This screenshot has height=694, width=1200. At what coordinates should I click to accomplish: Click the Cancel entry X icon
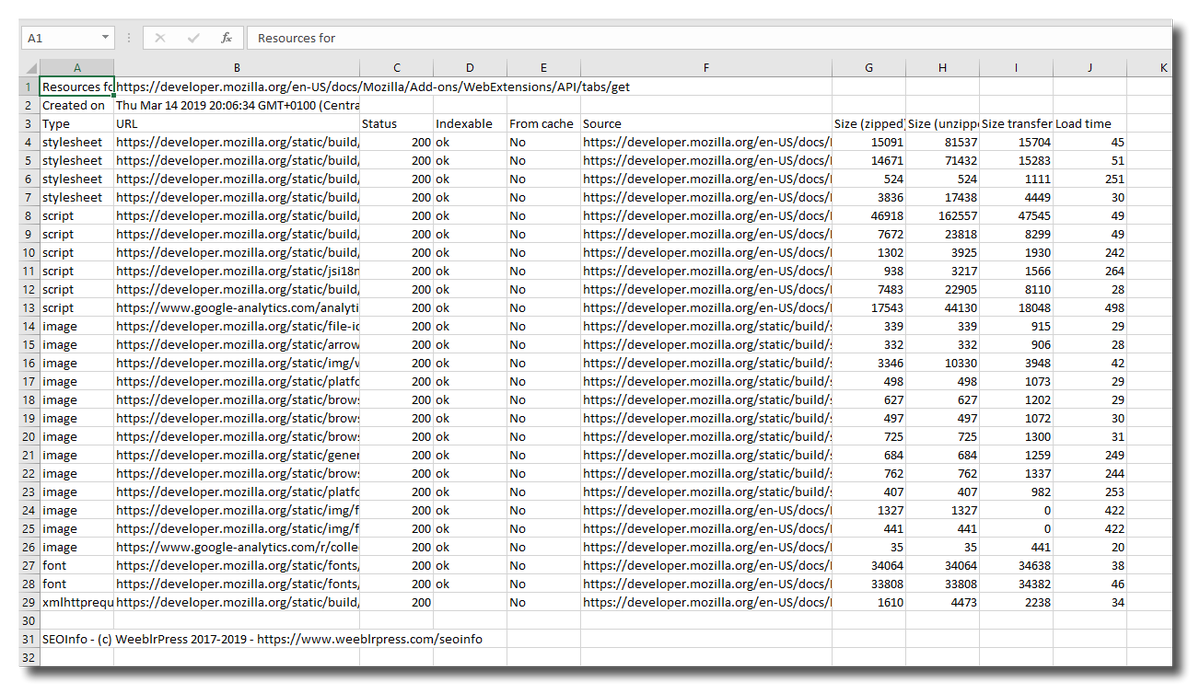[x=161, y=38]
